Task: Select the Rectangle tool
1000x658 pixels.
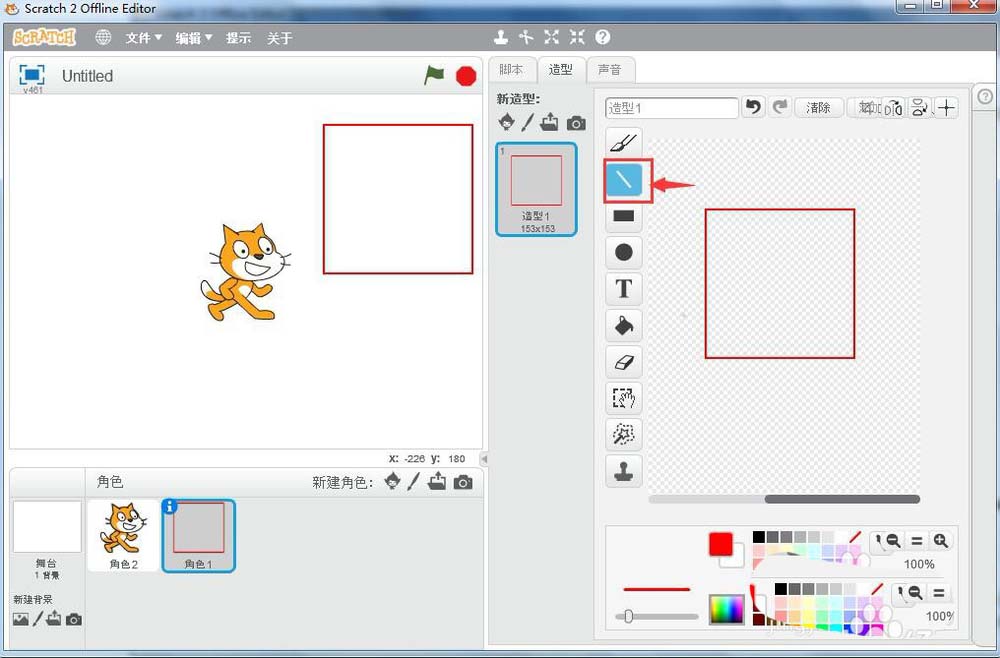Action: click(623, 216)
